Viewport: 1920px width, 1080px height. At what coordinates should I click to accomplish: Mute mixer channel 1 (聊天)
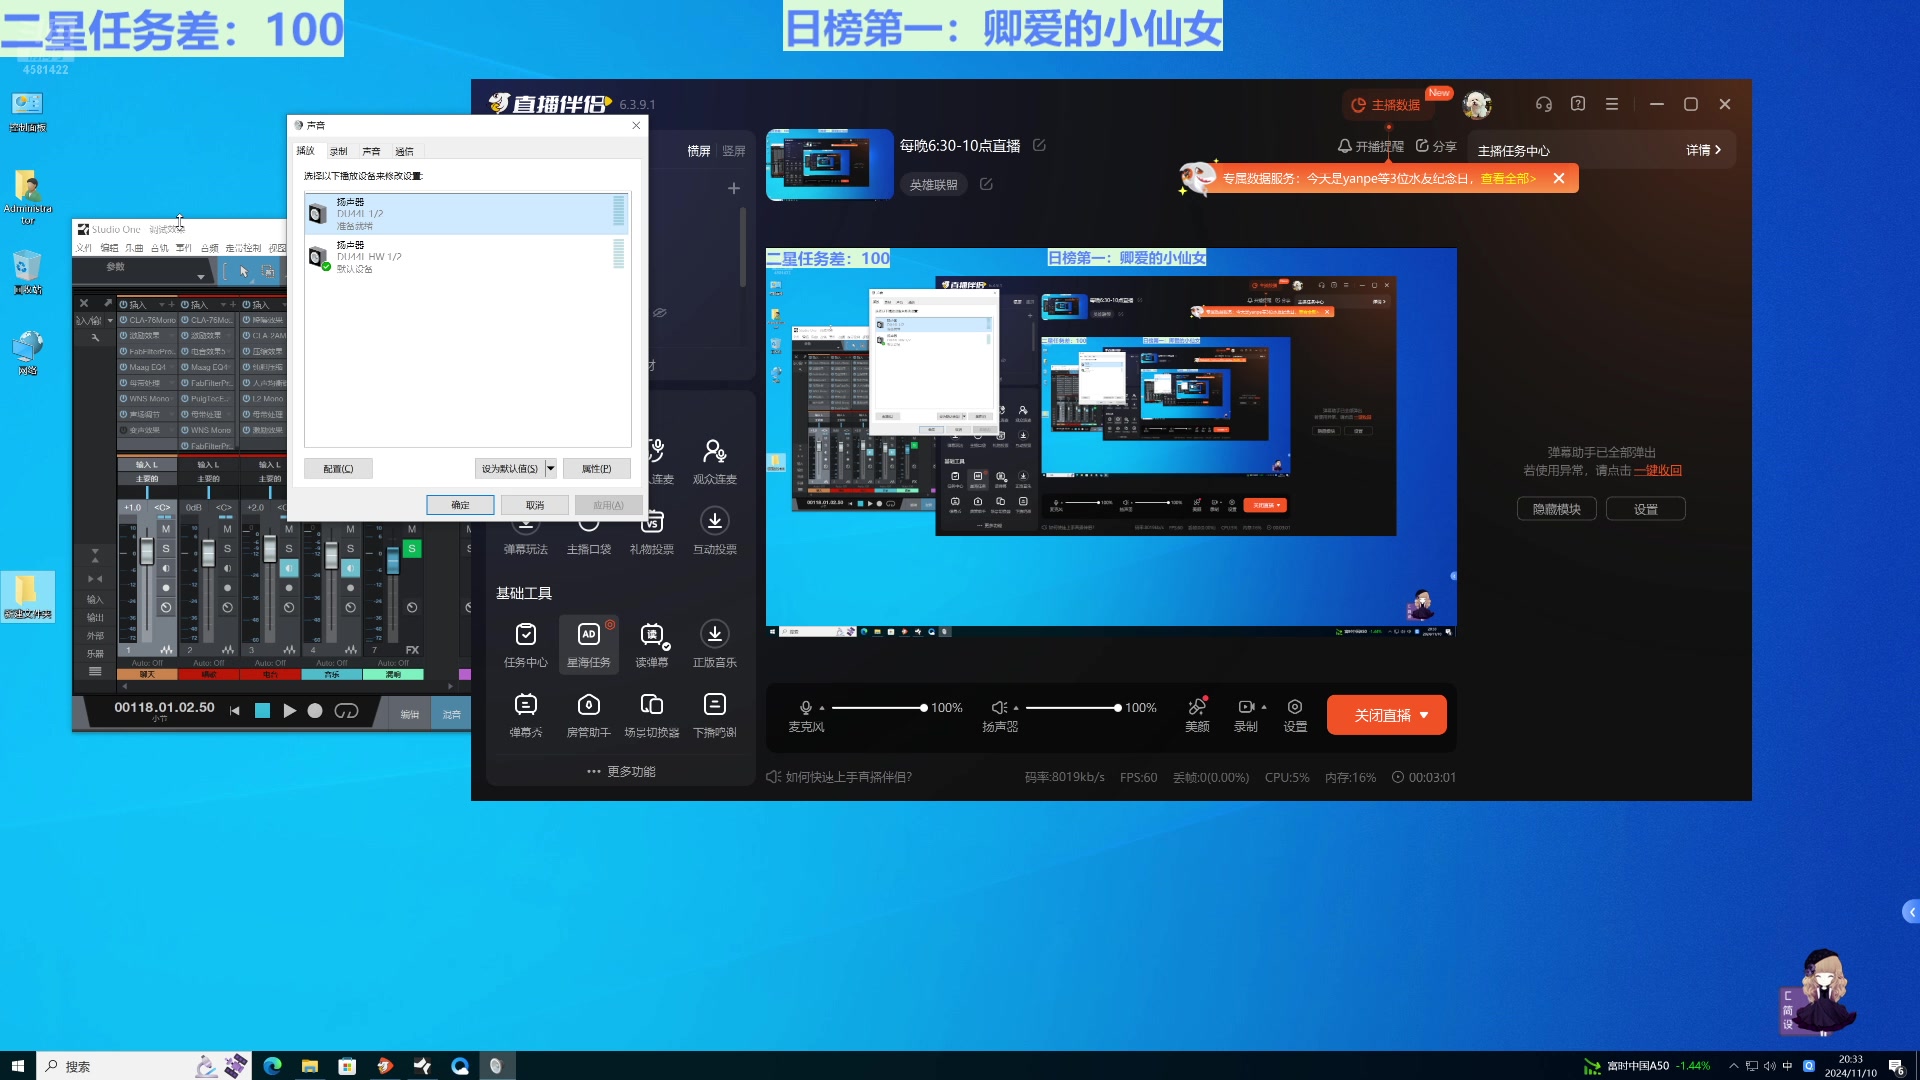pyautogui.click(x=166, y=529)
